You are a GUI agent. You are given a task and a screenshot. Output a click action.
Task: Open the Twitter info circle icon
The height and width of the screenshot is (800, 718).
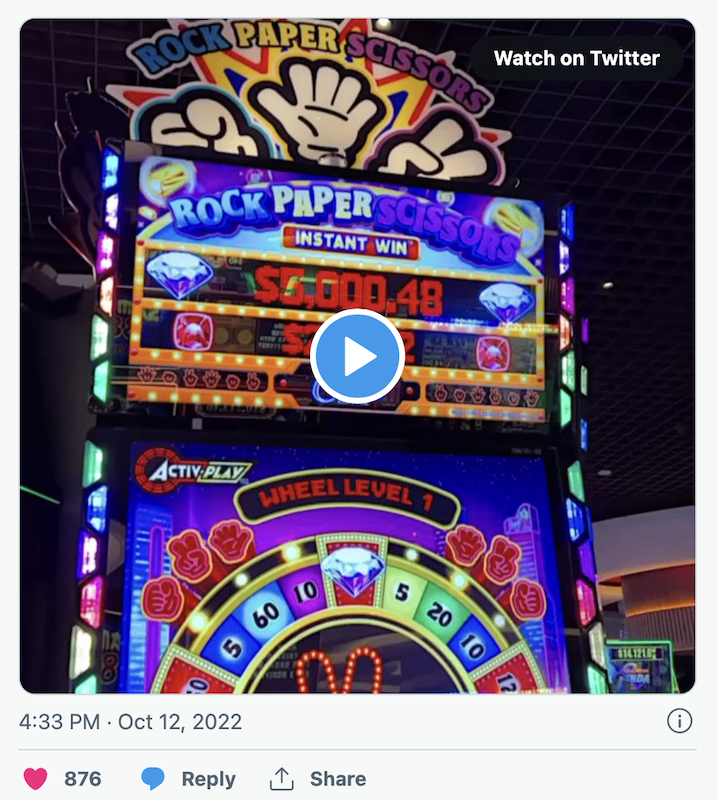pyautogui.click(x=679, y=721)
